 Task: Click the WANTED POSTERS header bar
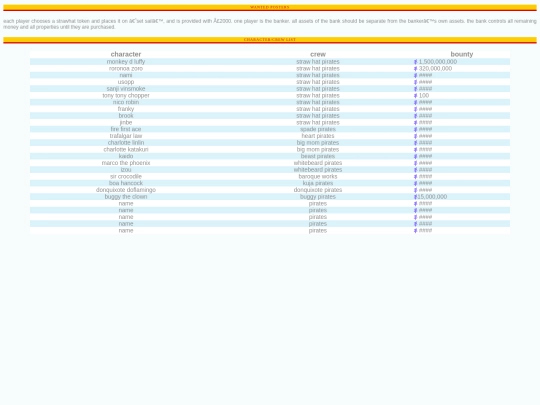click(270, 7)
